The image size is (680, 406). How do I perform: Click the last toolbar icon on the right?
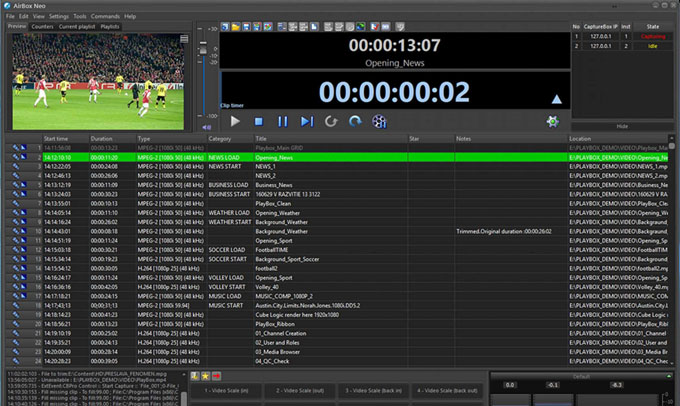400,27
